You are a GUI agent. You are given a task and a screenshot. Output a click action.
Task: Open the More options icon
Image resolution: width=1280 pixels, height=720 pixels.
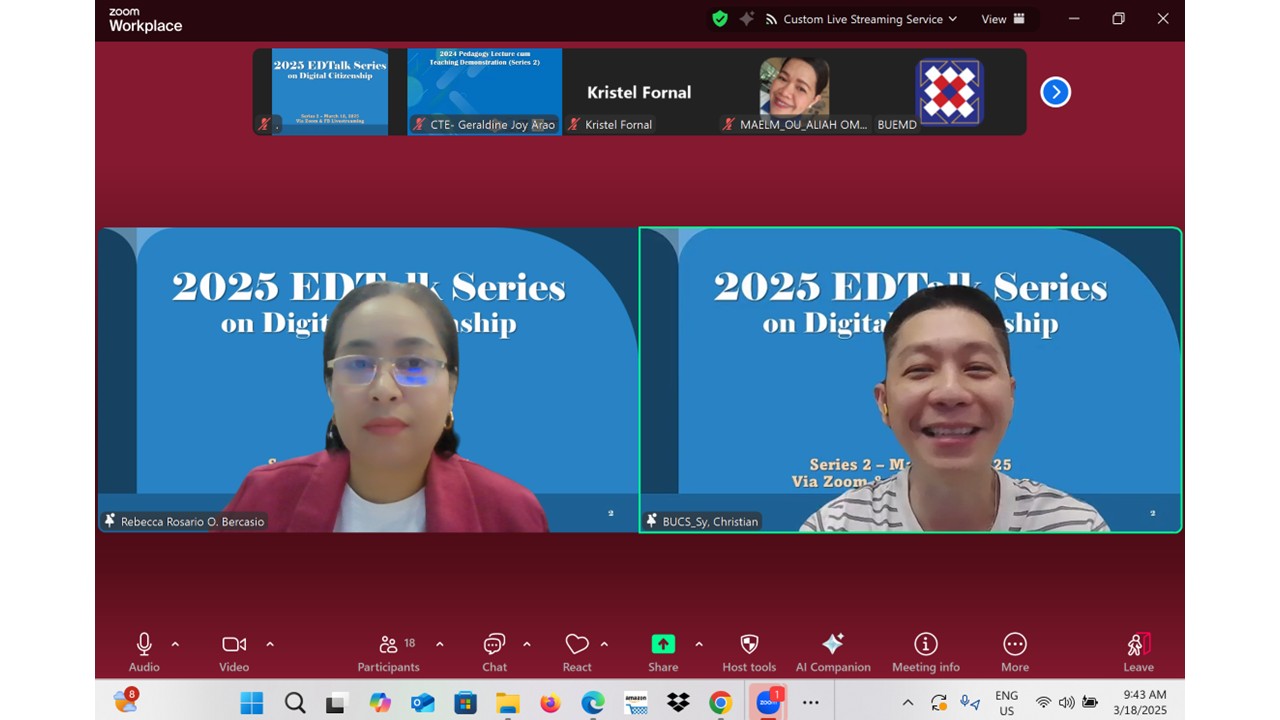click(1014, 644)
